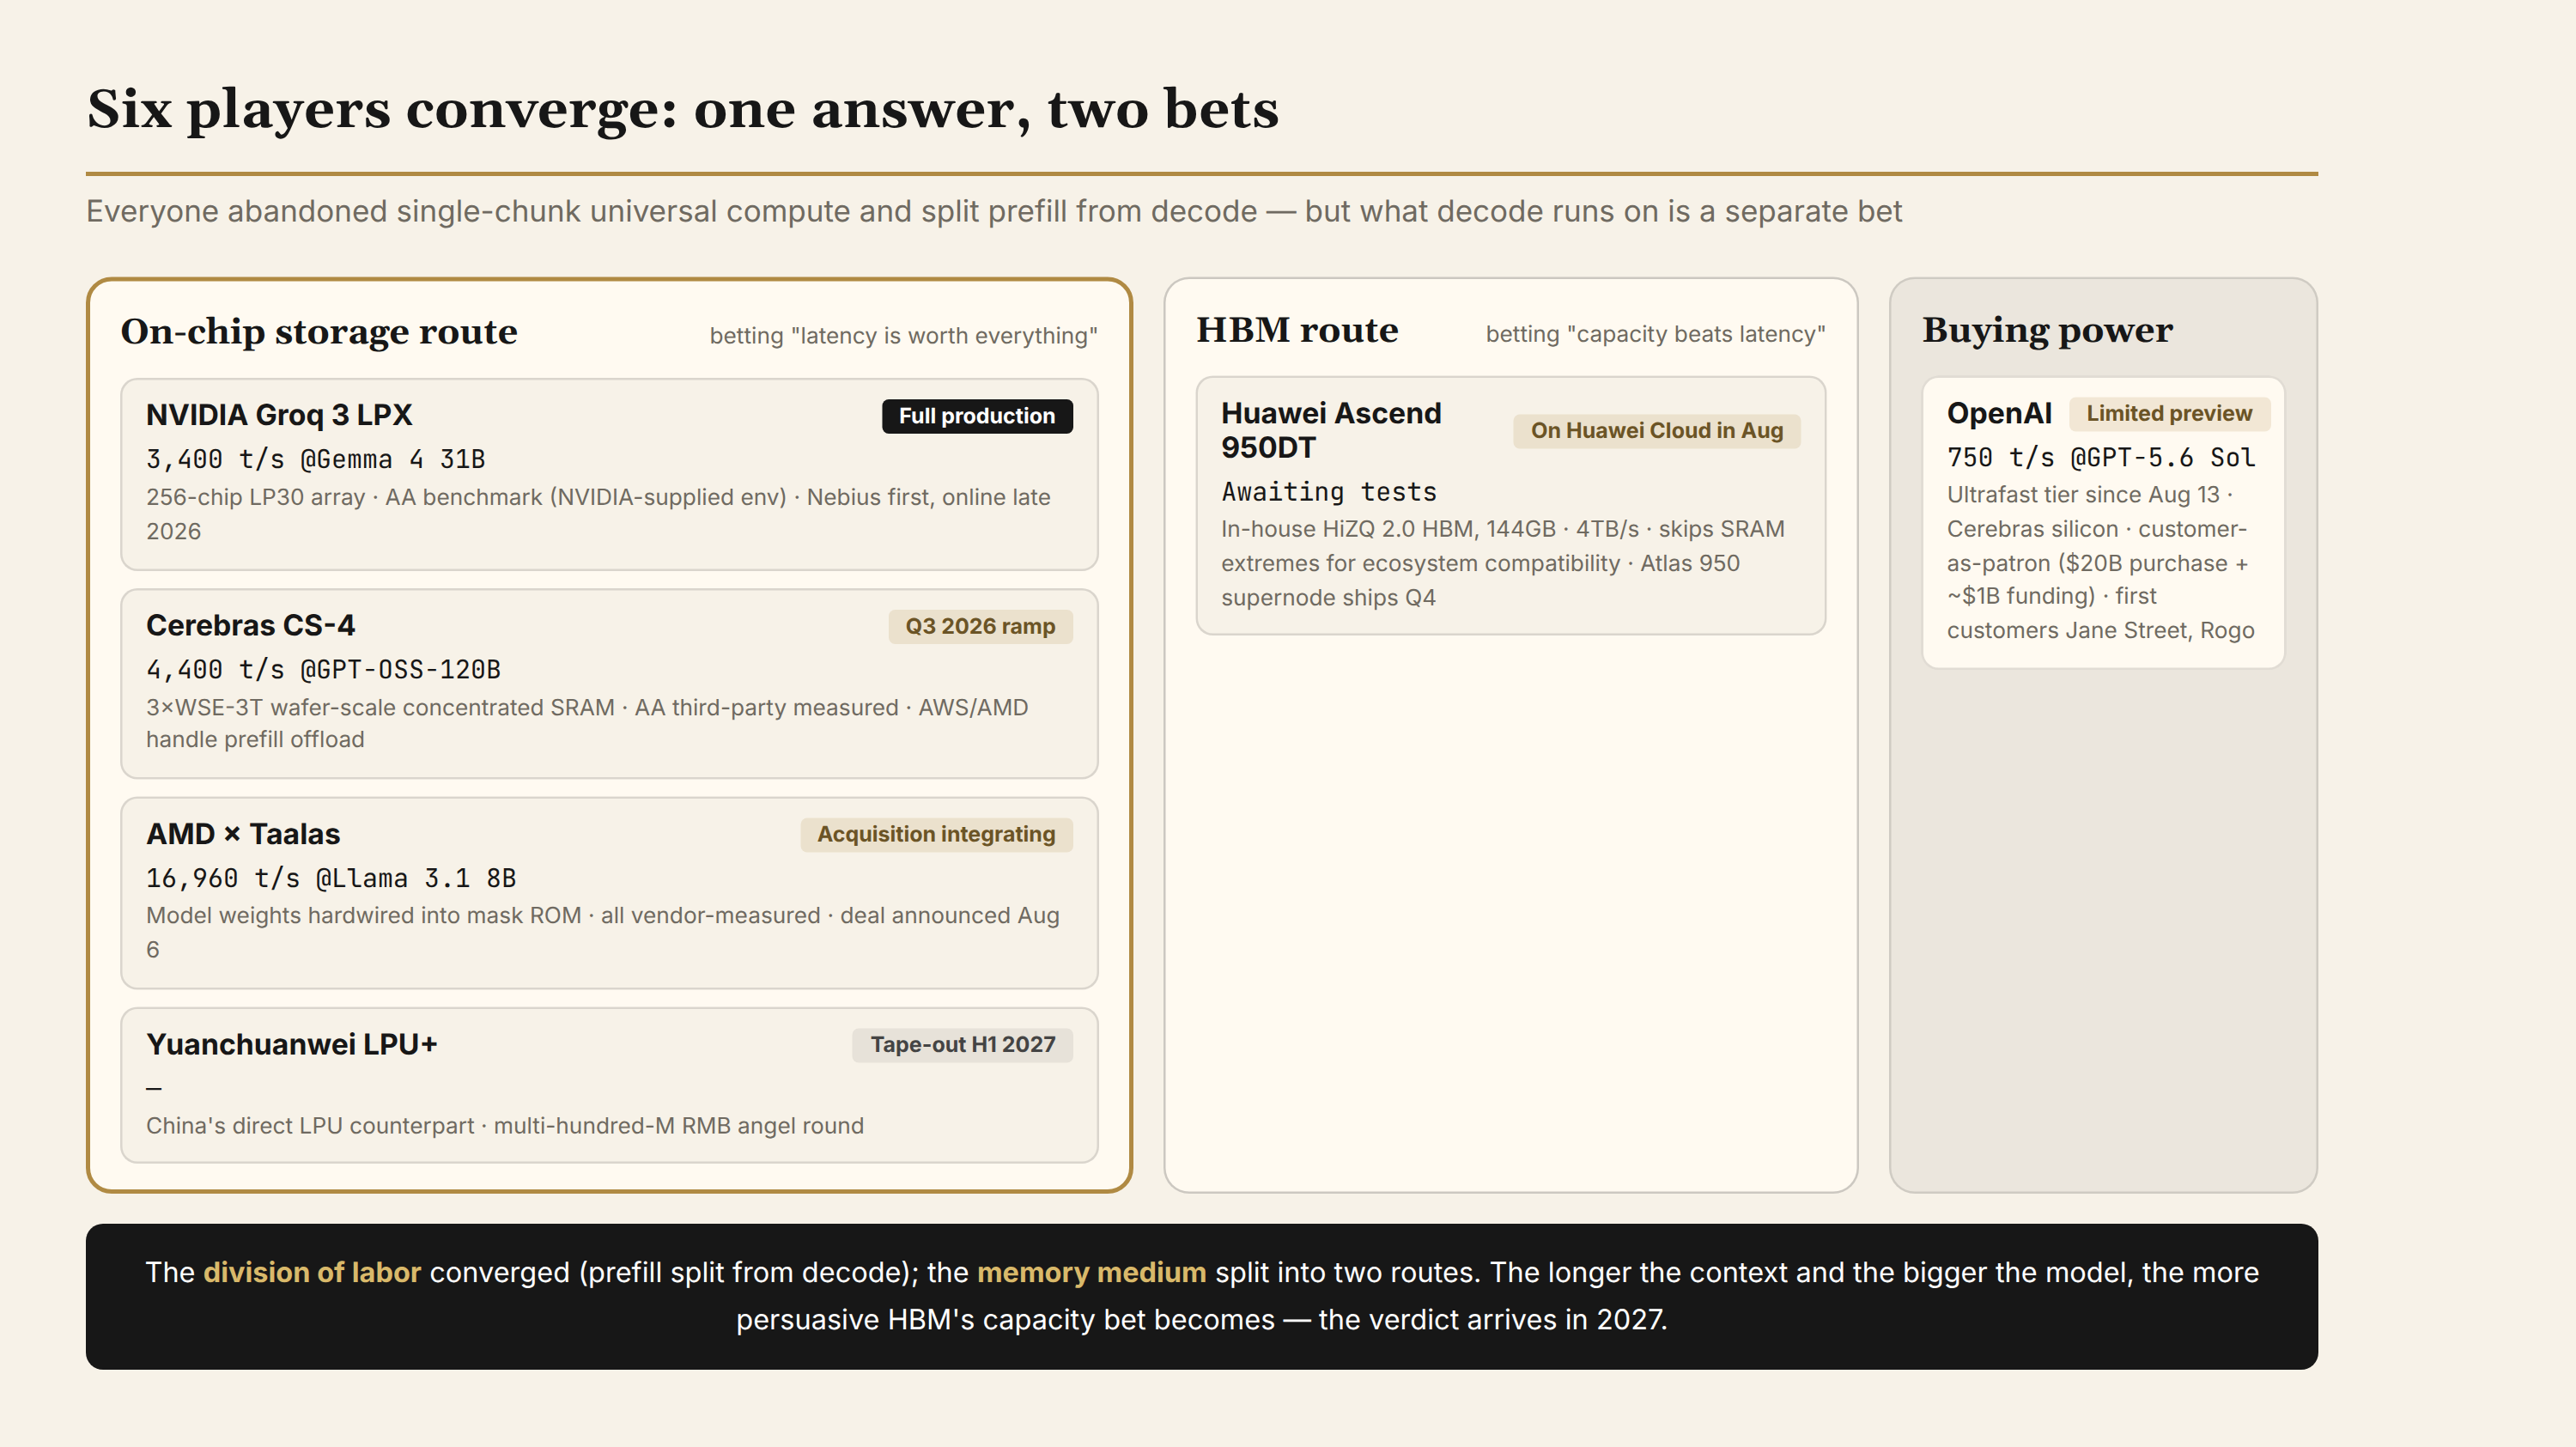Click the "Acquisition integrating" badge
Image resolution: width=2576 pixels, height=1447 pixels.
[x=936, y=835]
